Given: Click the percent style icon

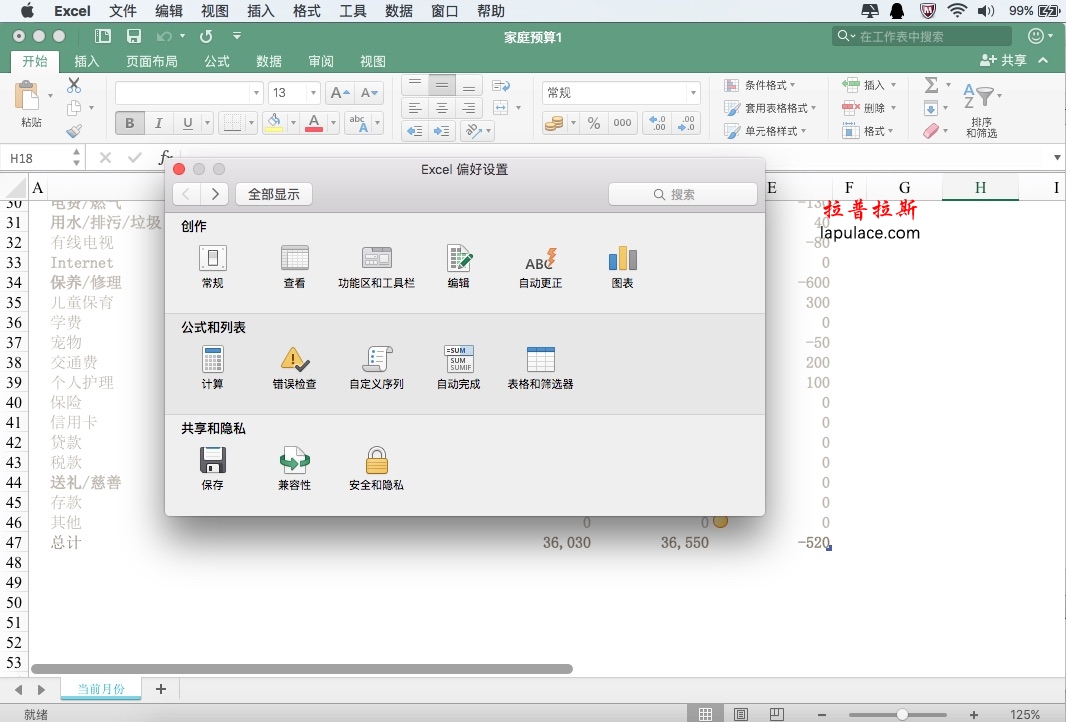Looking at the screenshot, I should point(594,123).
